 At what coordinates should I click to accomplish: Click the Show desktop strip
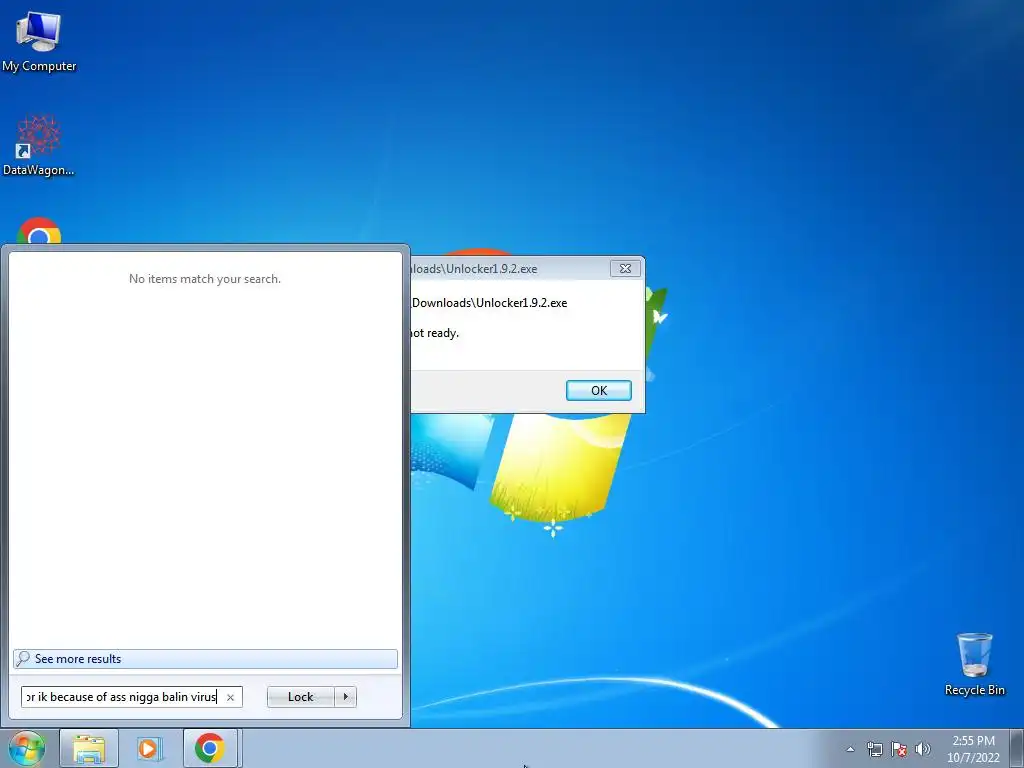pyautogui.click(x=1017, y=748)
